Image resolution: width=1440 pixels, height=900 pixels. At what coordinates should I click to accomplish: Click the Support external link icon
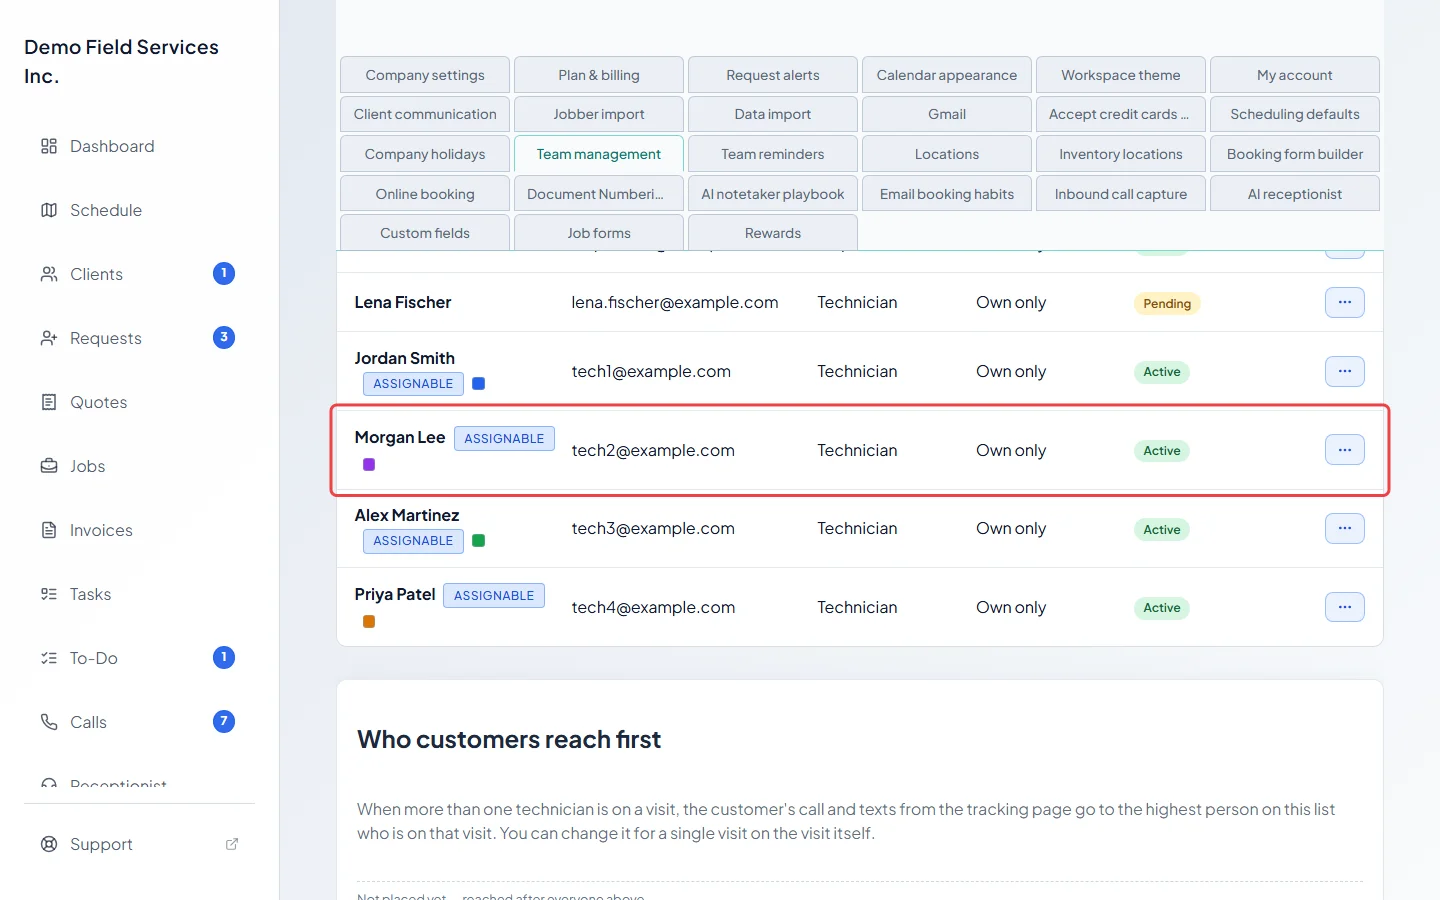point(232,844)
